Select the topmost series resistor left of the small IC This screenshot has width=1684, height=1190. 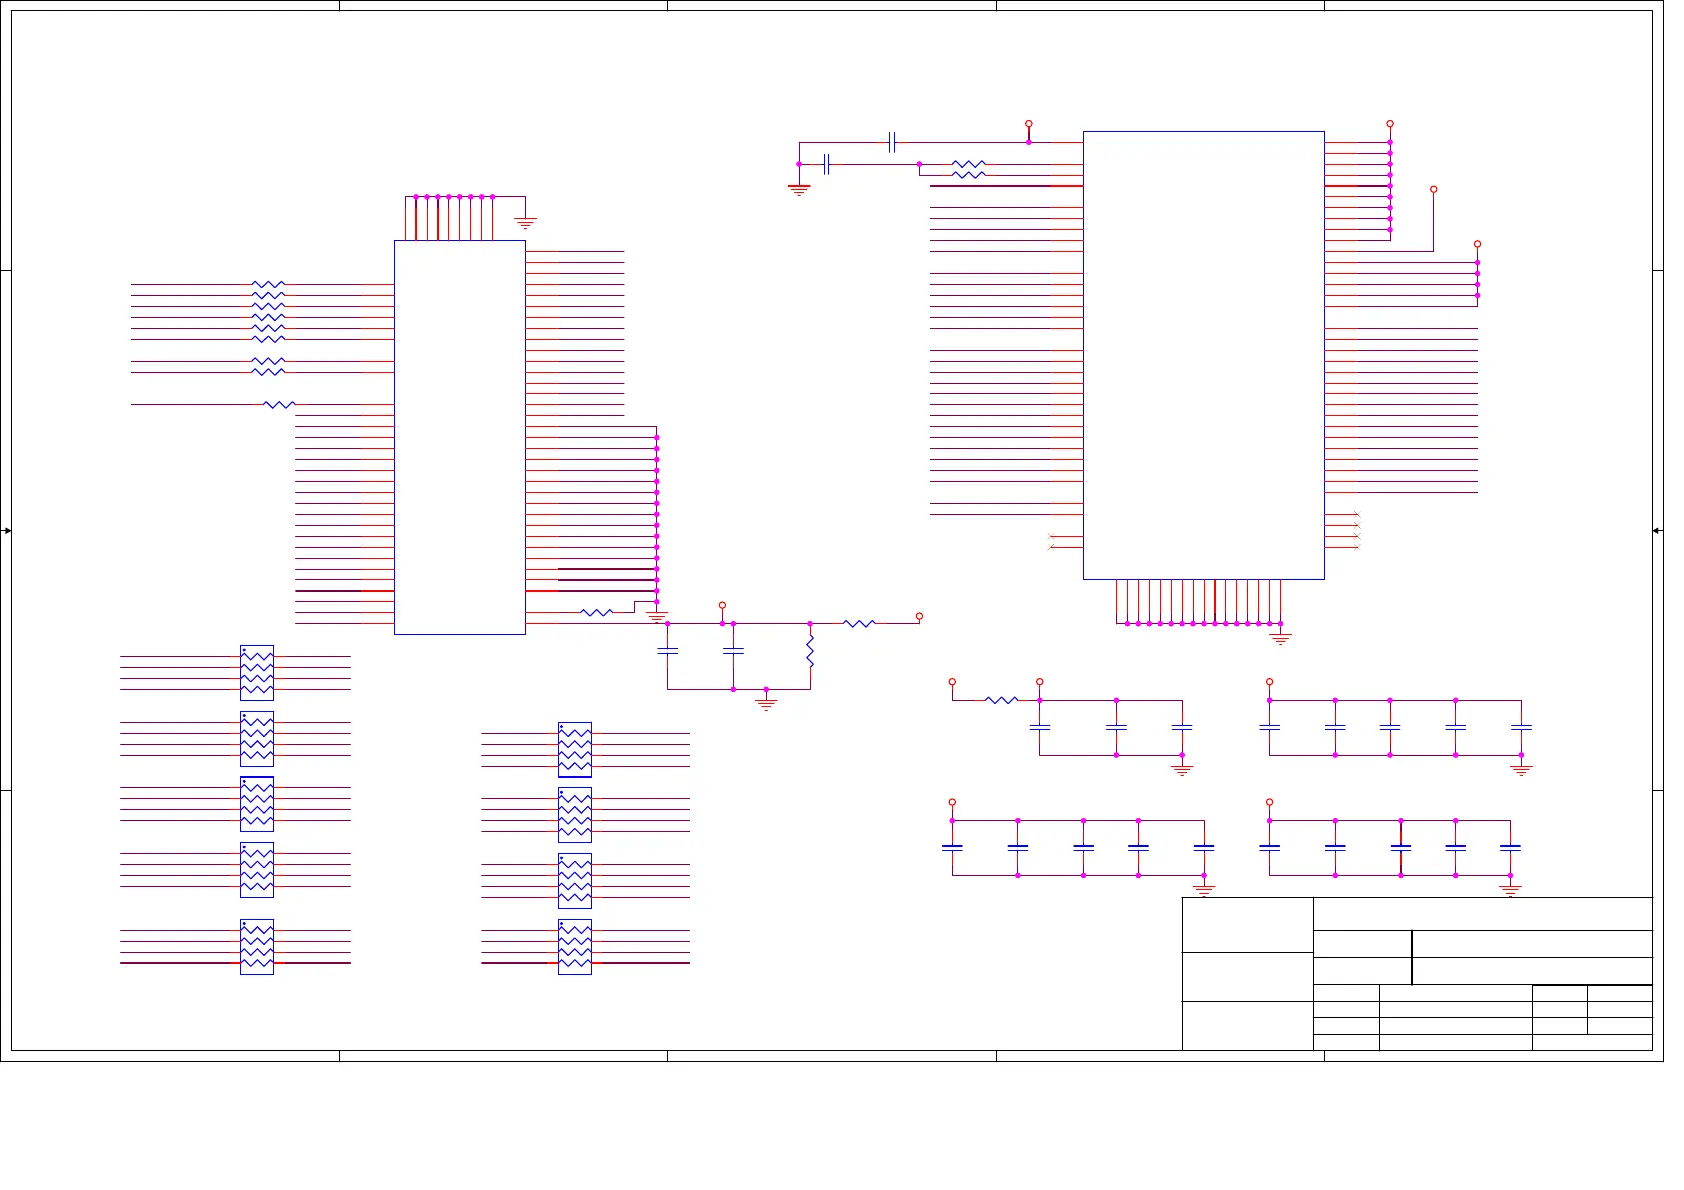pyautogui.click(x=268, y=285)
